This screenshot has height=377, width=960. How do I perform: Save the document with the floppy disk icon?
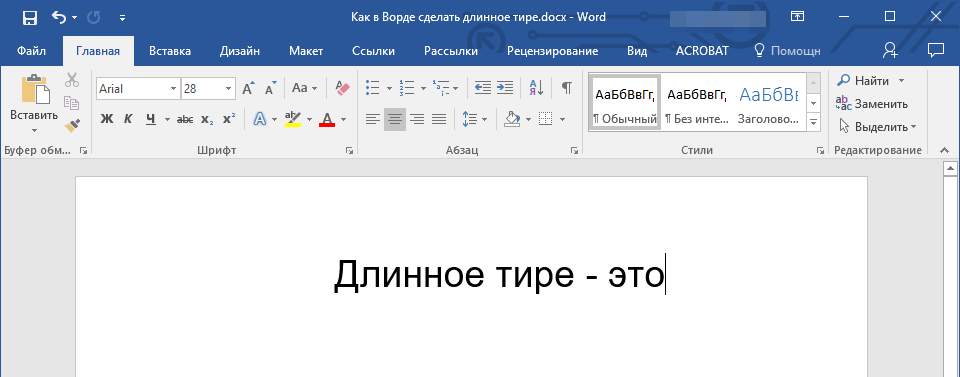coord(29,18)
